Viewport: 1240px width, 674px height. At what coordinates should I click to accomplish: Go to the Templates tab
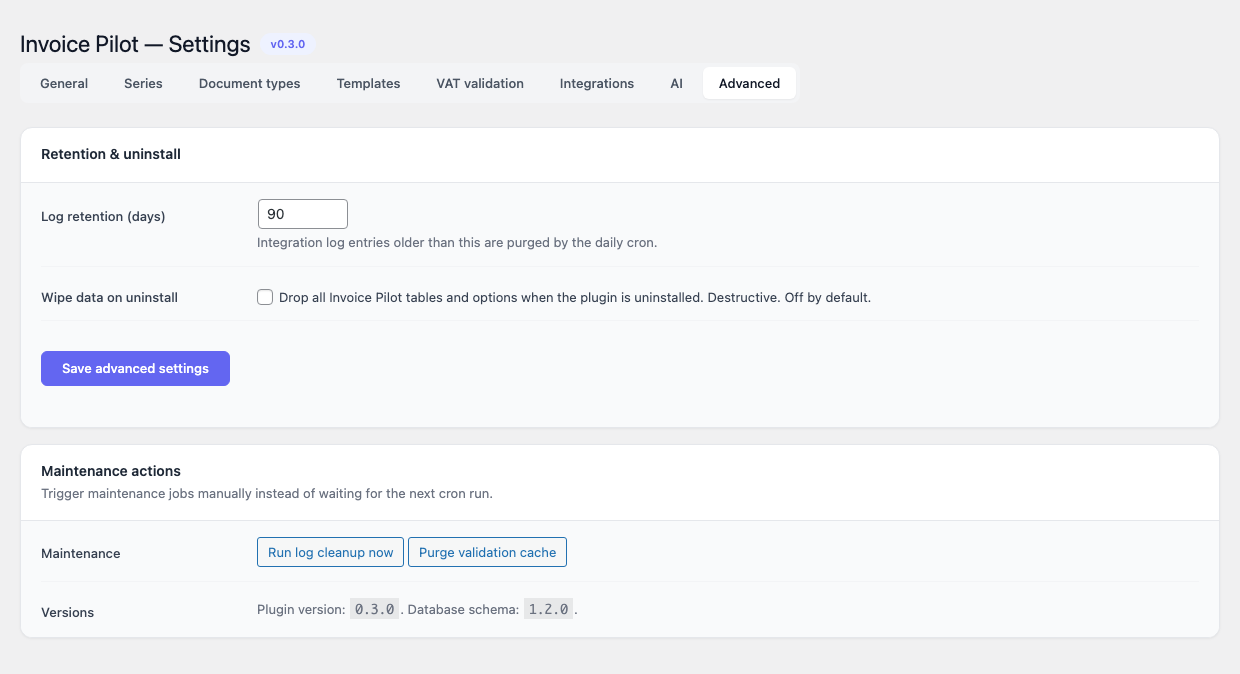pyautogui.click(x=368, y=84)
